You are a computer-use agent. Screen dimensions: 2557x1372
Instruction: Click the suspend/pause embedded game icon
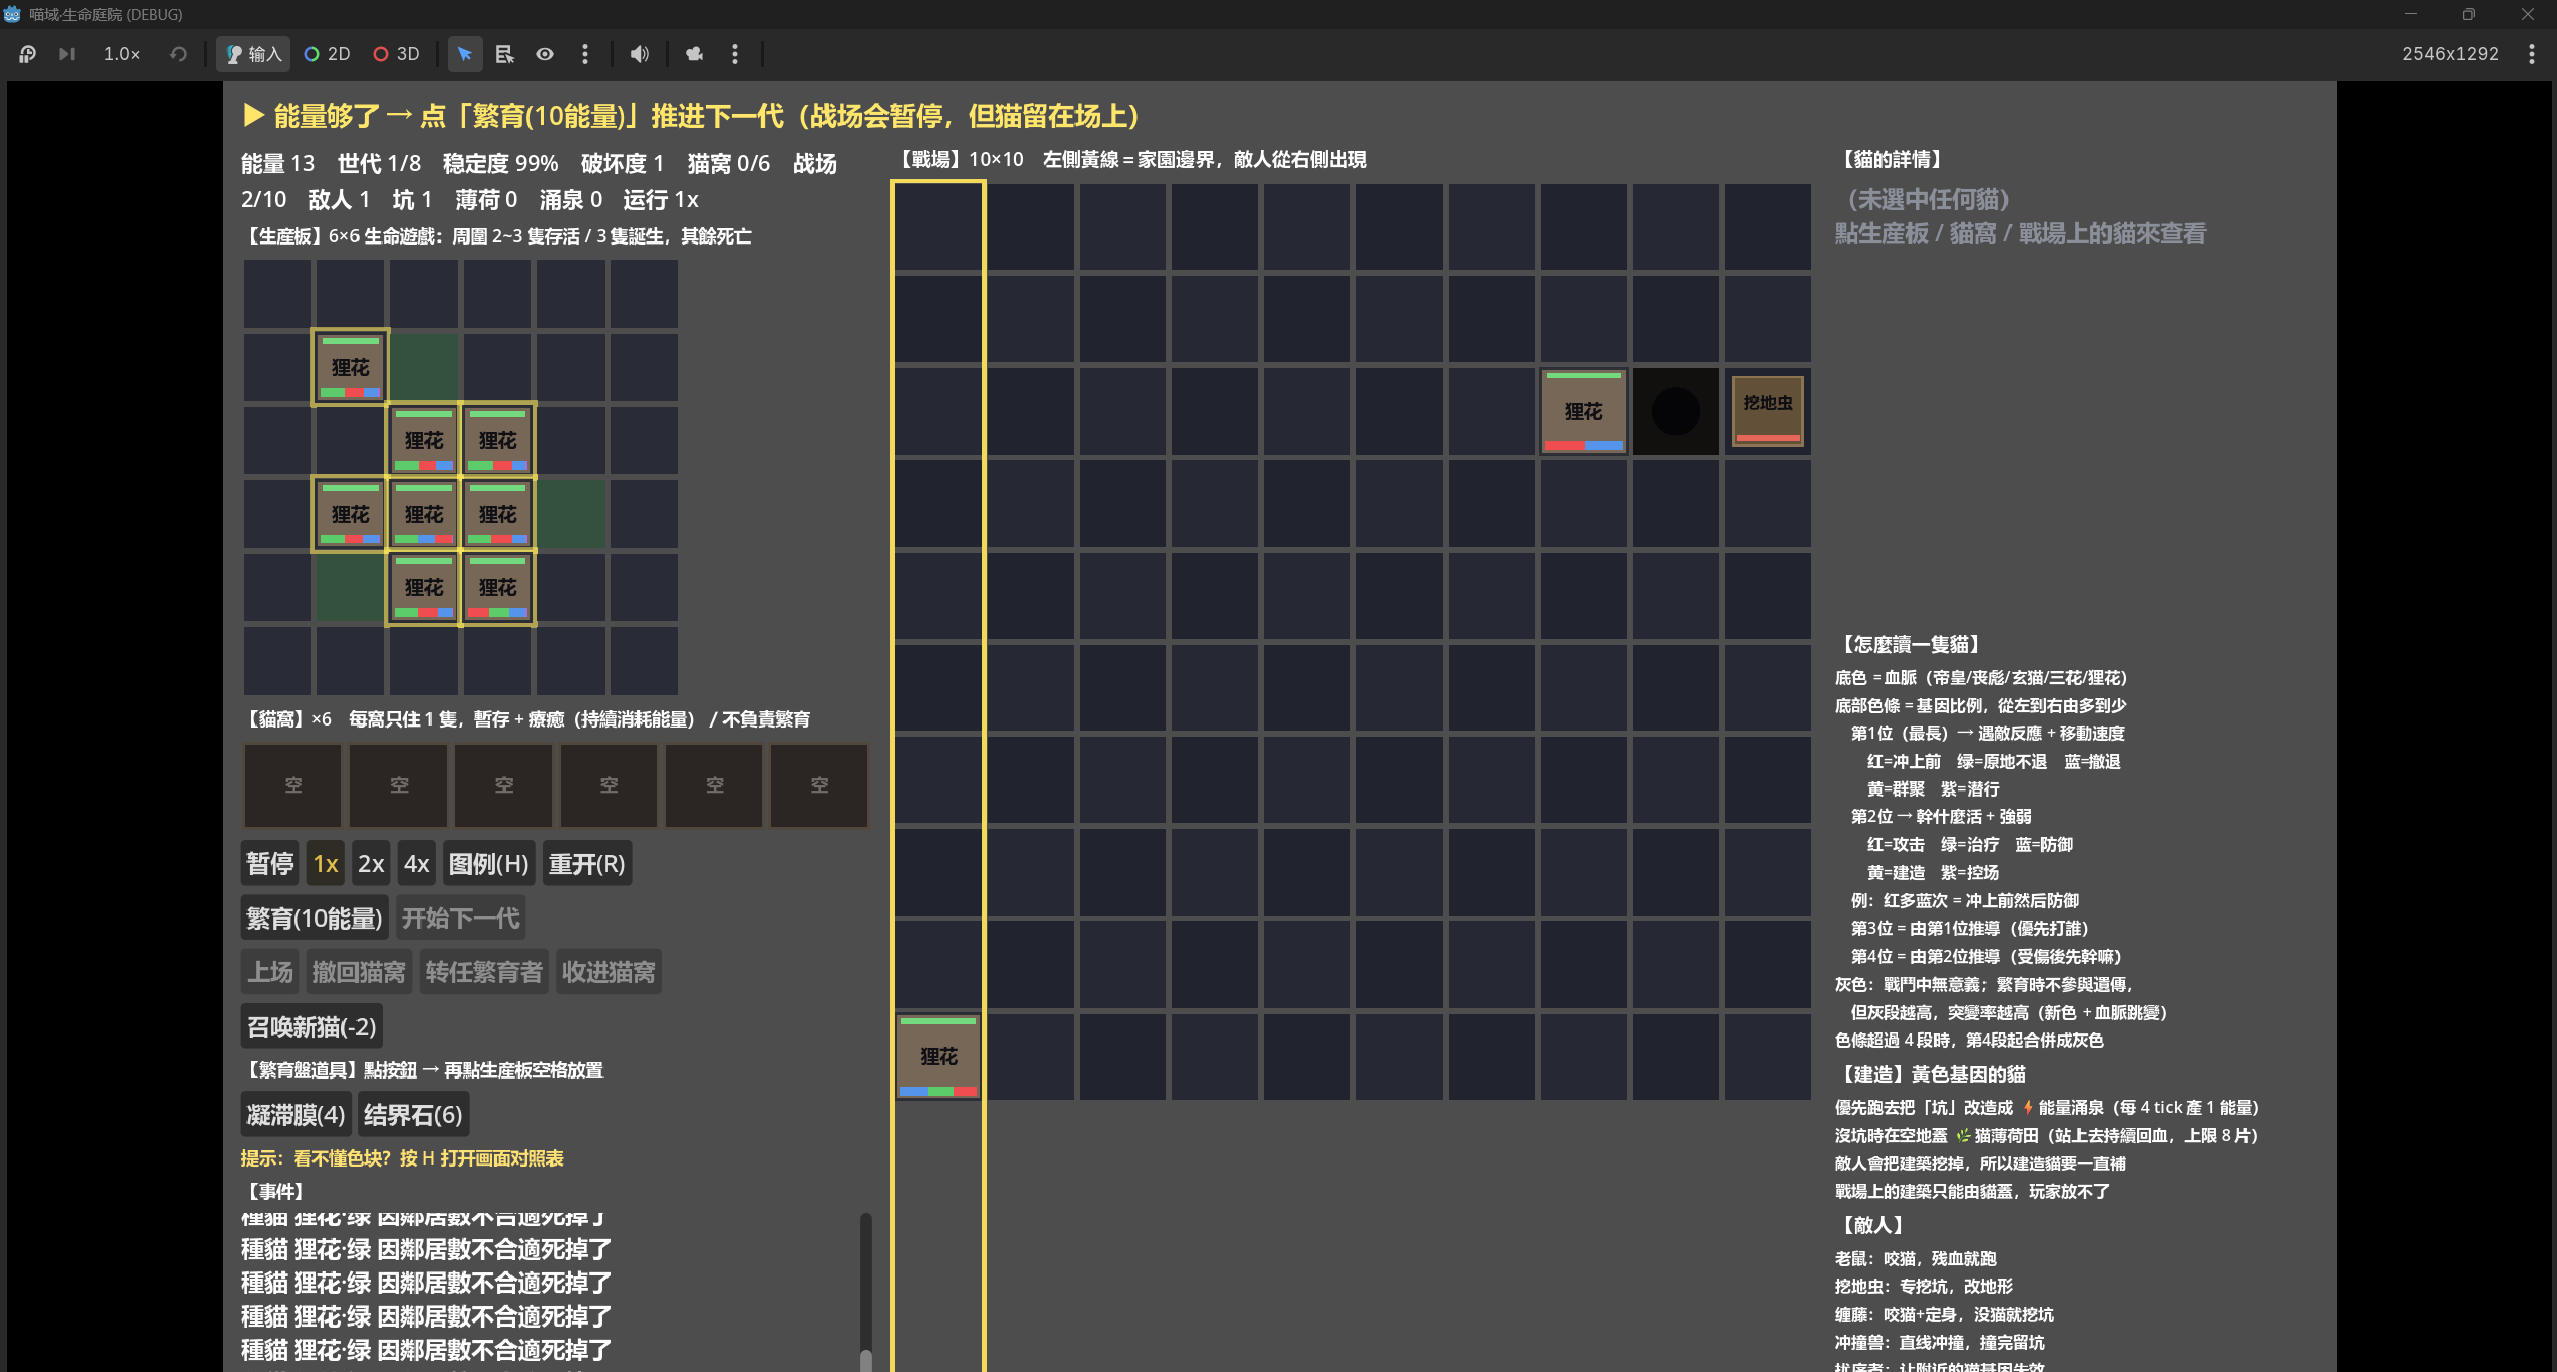click(27, 54)
